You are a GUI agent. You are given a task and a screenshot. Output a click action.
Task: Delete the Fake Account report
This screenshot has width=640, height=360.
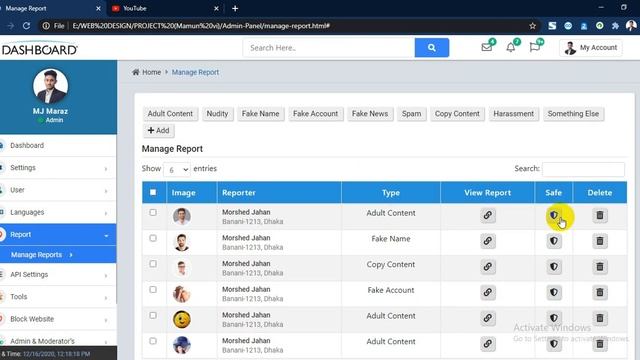click(600, 292)
